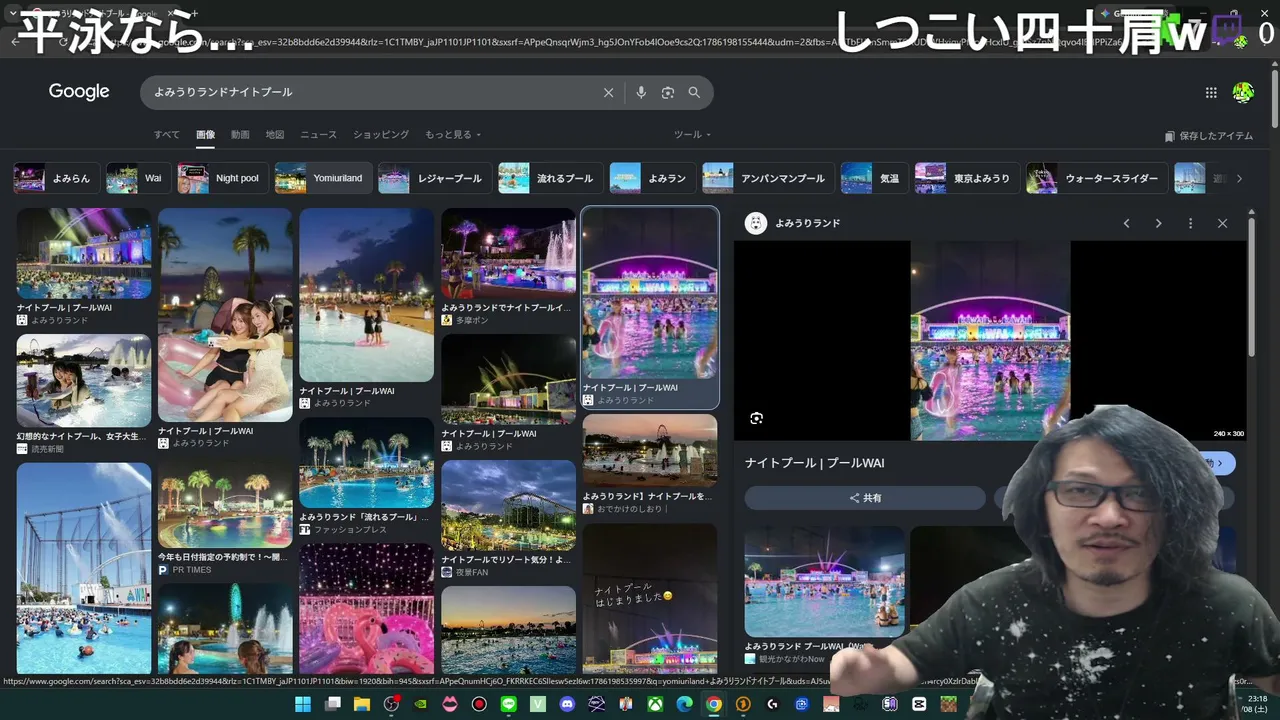Clear the search box with the X icon
The image size is (1280, 720).
pos(608,93)
